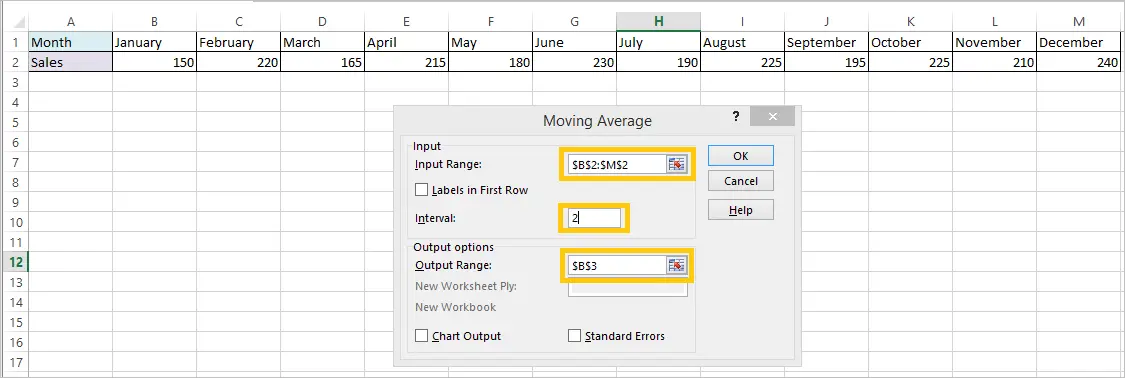Click the January cell
This screenshot has height=378, width=1125.
154,42
